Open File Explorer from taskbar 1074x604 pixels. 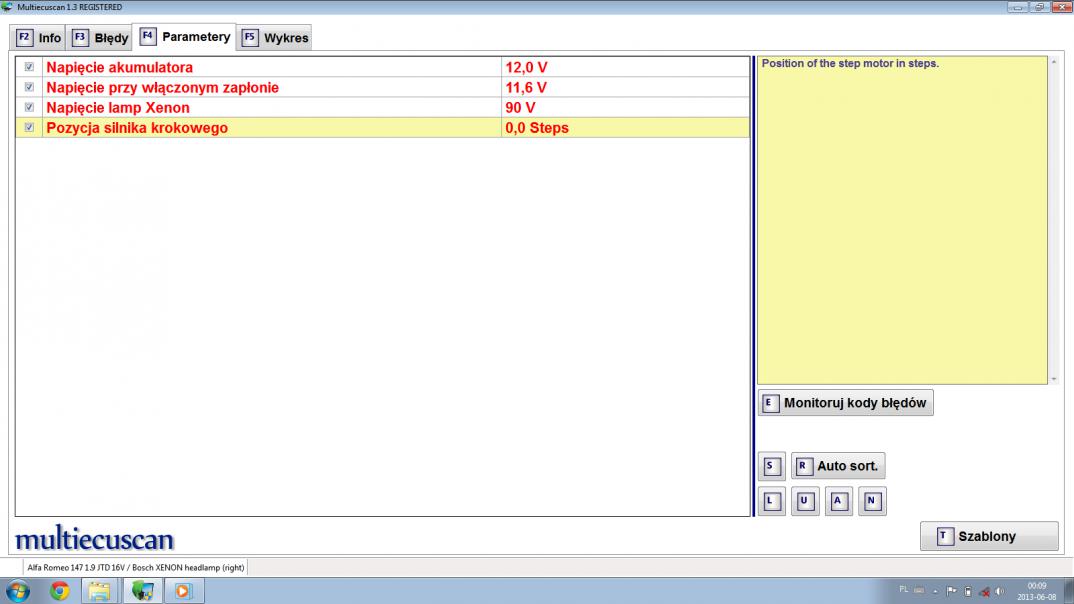100,590
